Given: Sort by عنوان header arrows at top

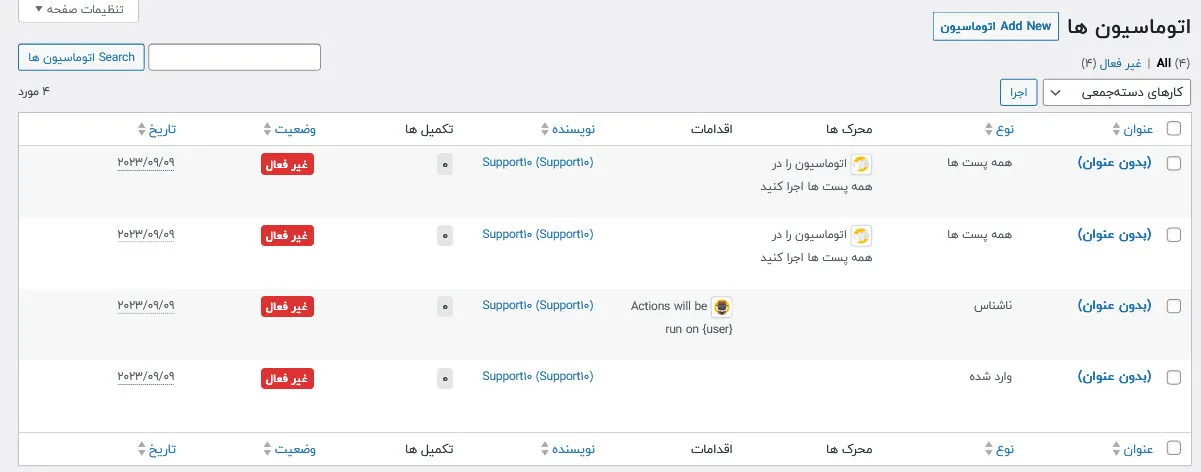Looking at the screenshot, I should [1117, 130].
